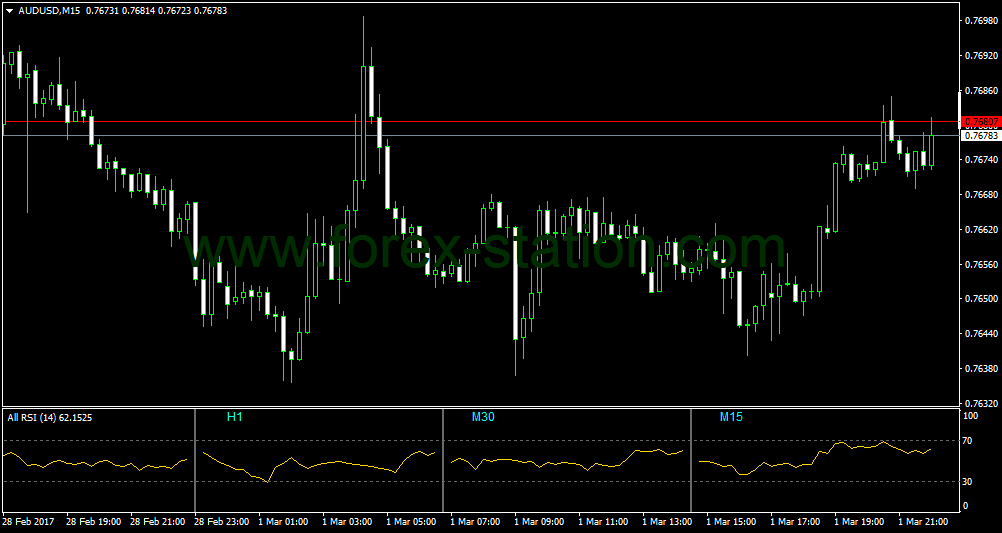This screenshot has height=533, width=1002.
Task: Click the M15 timeframe label in the RSI panel
Action: pyautogui.click(x=731, y=417)
